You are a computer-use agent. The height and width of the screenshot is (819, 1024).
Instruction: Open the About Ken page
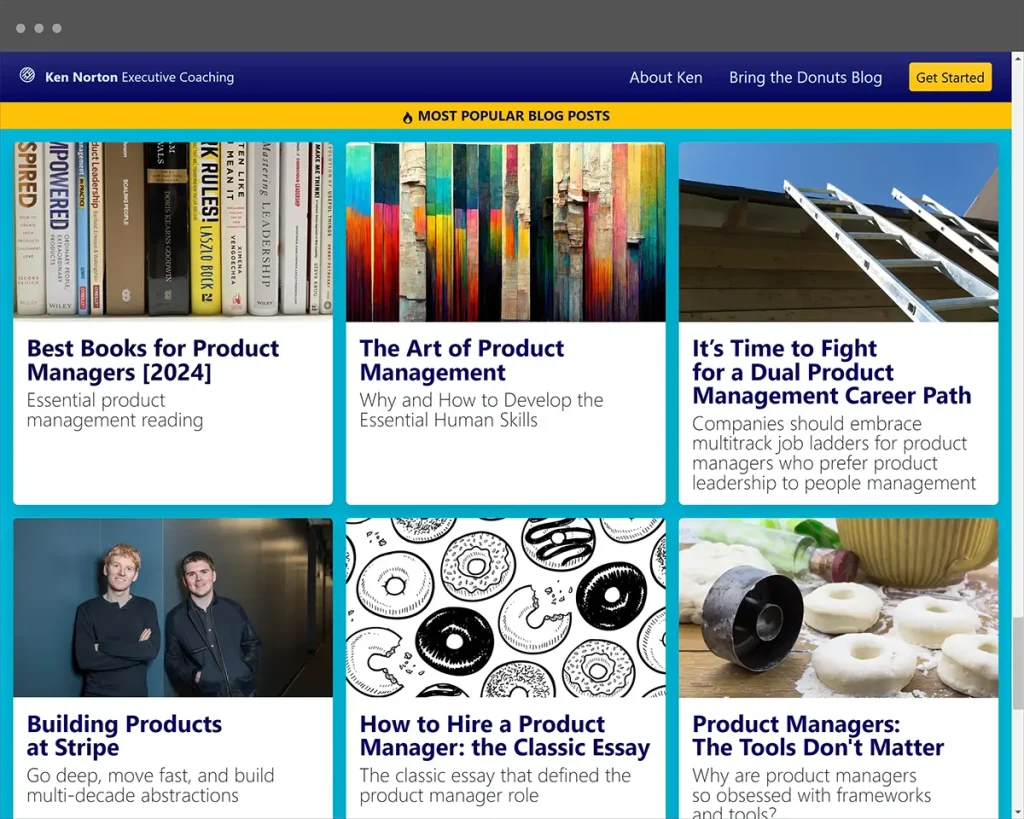665,77
